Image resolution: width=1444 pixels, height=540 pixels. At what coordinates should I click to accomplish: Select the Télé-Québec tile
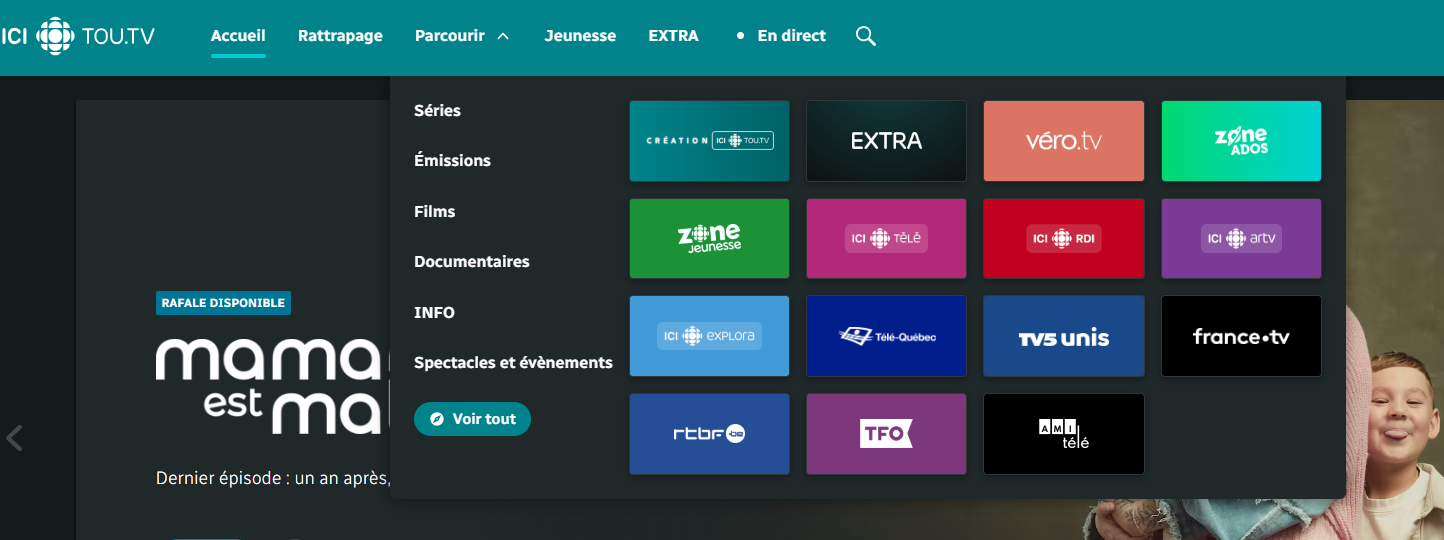tap(886, 336)
